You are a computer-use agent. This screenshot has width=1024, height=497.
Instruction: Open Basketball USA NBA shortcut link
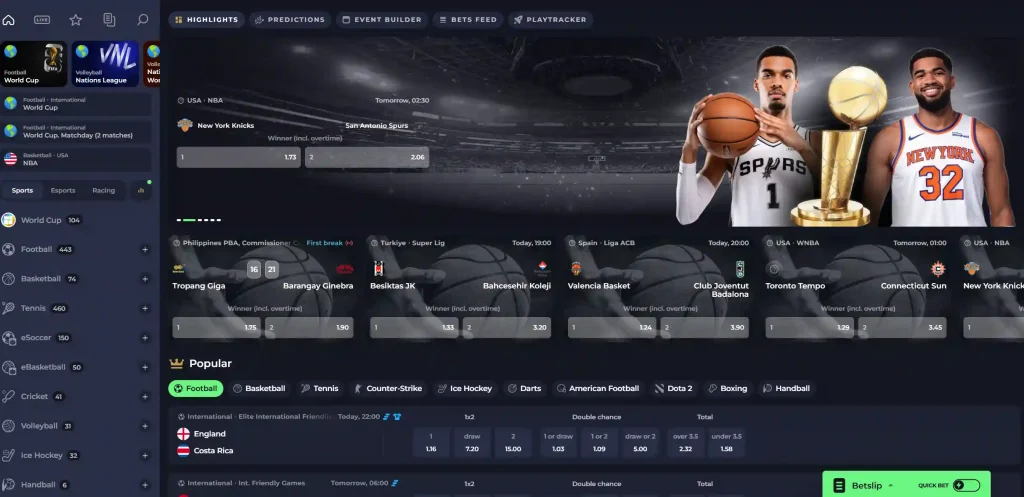point(76,159)
